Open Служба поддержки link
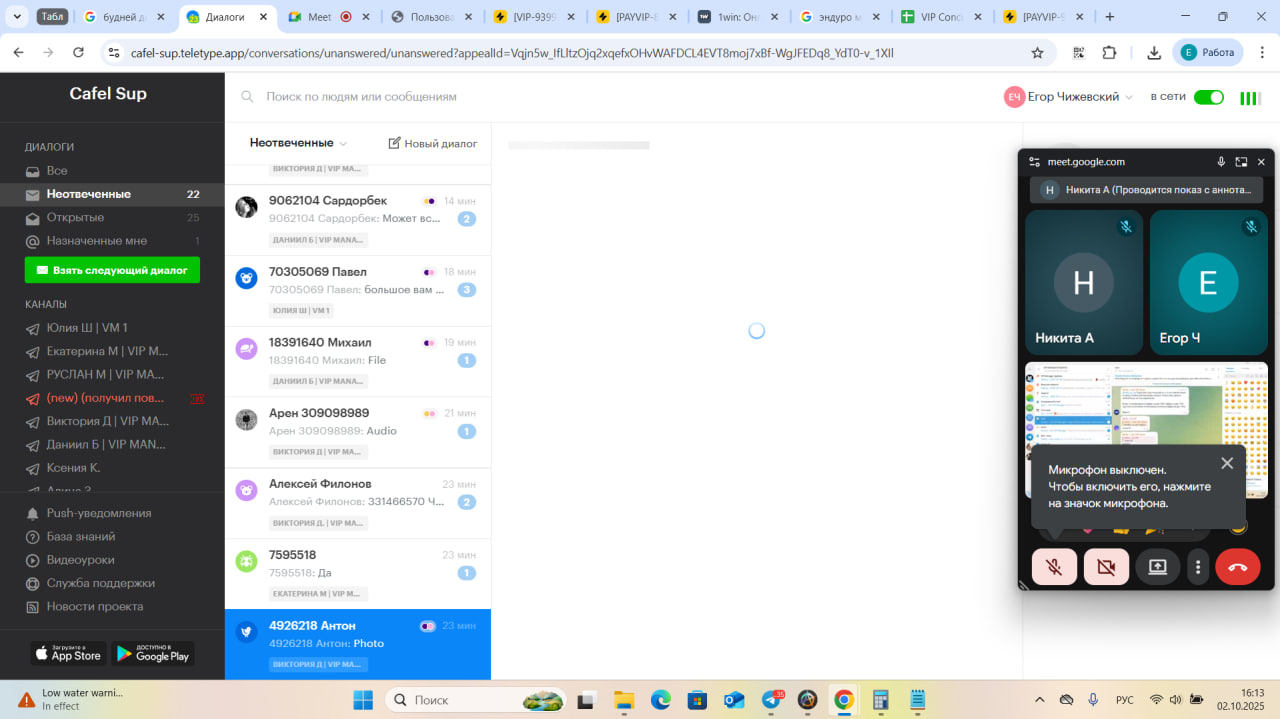 pyautogui.click(x=100, y=583)
